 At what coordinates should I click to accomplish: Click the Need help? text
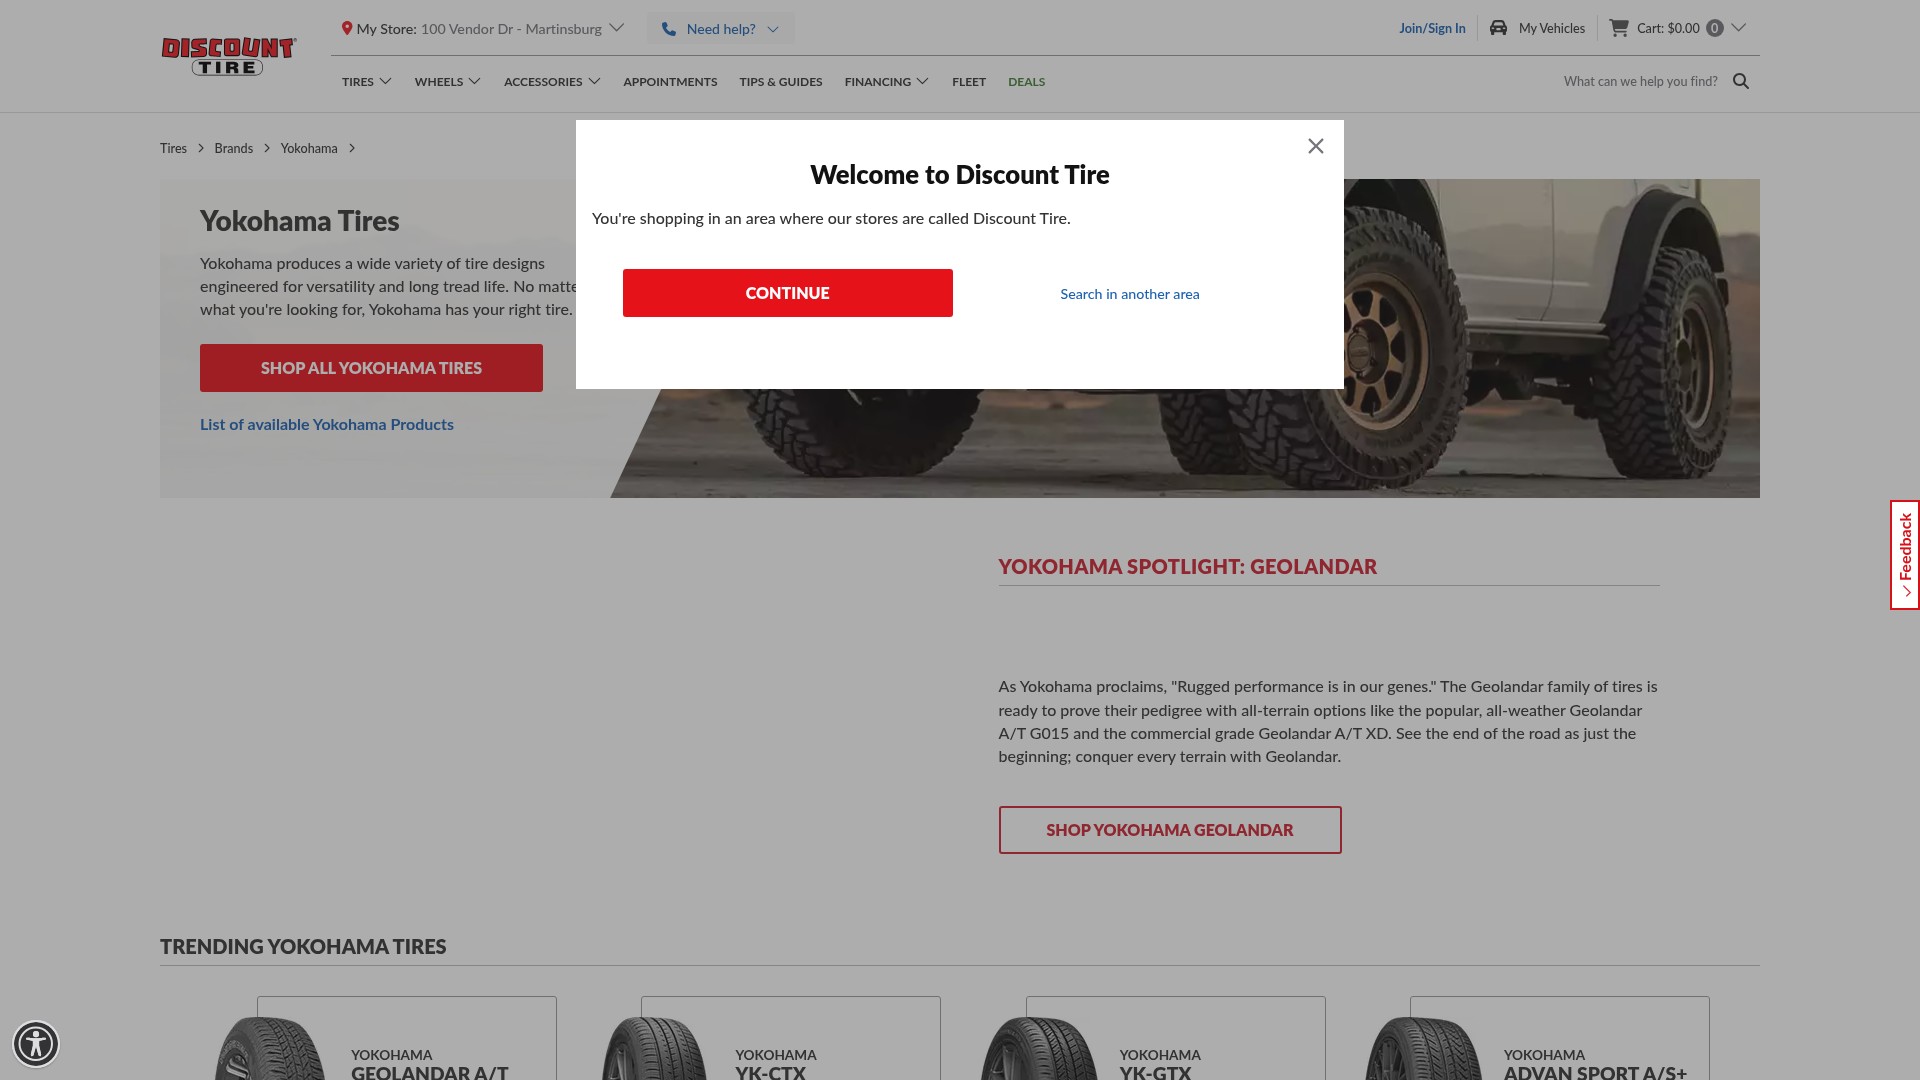click(x=721, y=29)
